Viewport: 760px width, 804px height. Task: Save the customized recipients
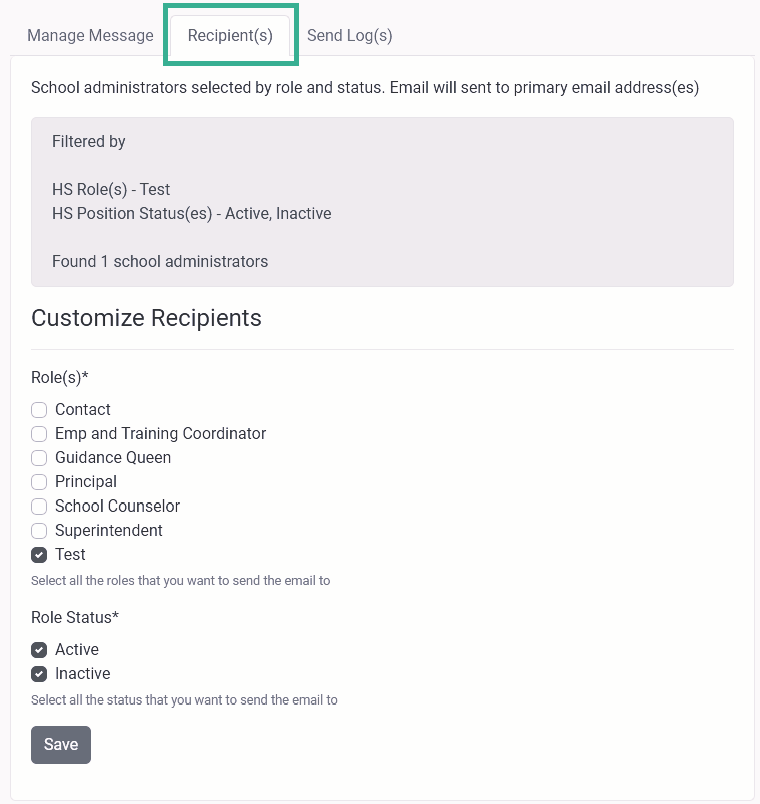(61, 745)
